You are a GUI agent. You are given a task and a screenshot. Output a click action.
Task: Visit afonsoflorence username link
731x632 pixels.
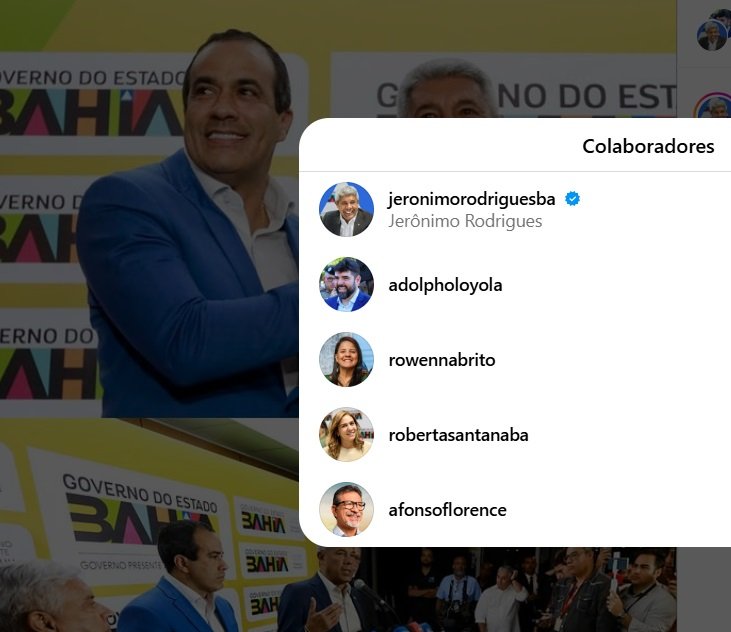click(447, 510)
